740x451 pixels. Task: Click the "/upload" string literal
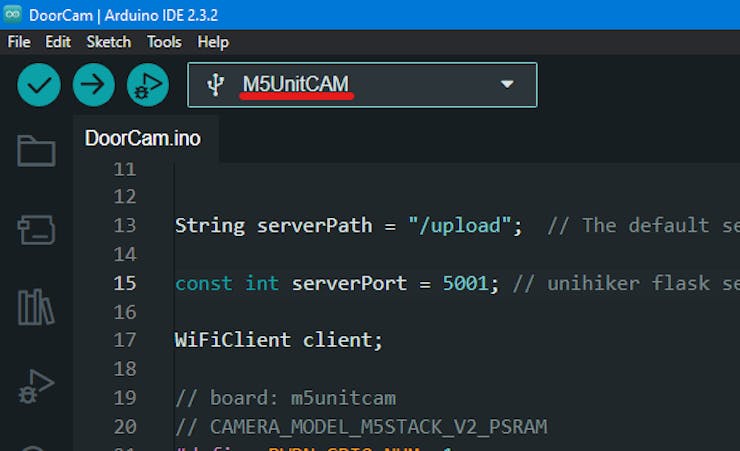[x=460, y=226]
